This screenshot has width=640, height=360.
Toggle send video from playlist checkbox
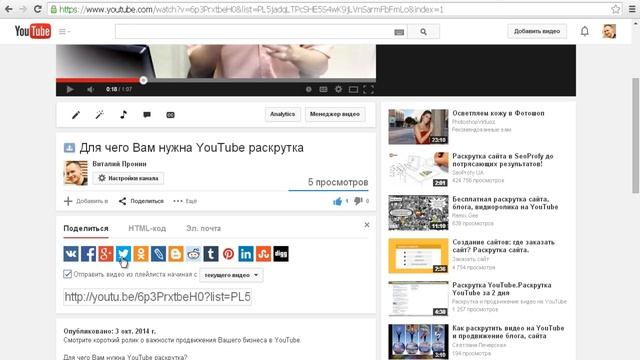pyautogui.click(x=68, y=274)
